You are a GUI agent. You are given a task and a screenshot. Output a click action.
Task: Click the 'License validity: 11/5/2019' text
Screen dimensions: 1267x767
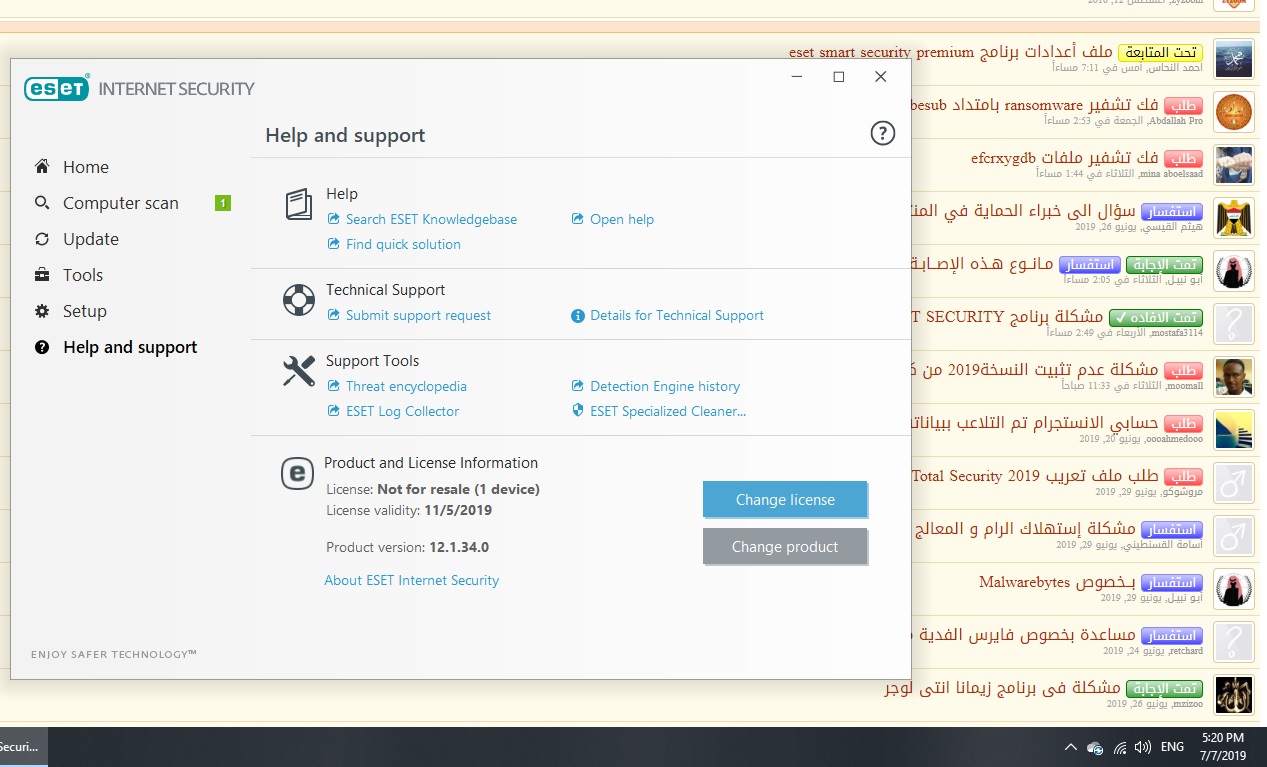pyautogui.click(x=409, y=510)
